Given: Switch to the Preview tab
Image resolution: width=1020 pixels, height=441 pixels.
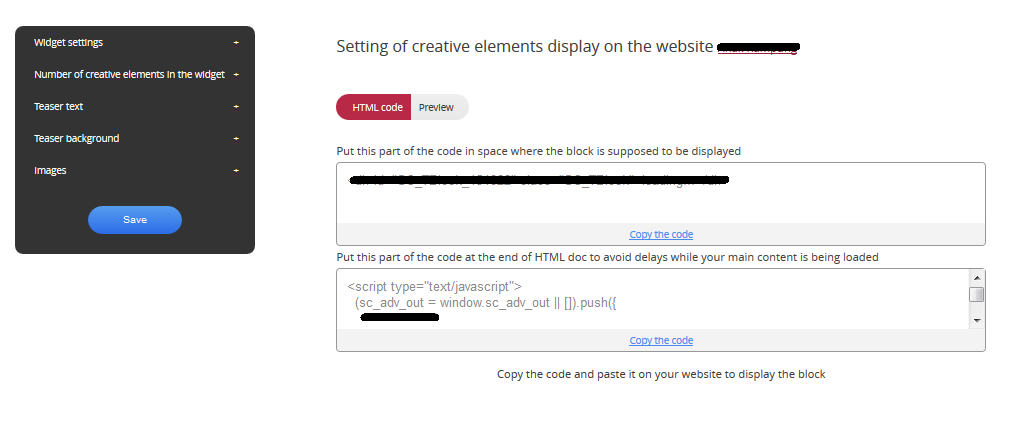Looking at the screenshot, I should click(x=436, y=107).
